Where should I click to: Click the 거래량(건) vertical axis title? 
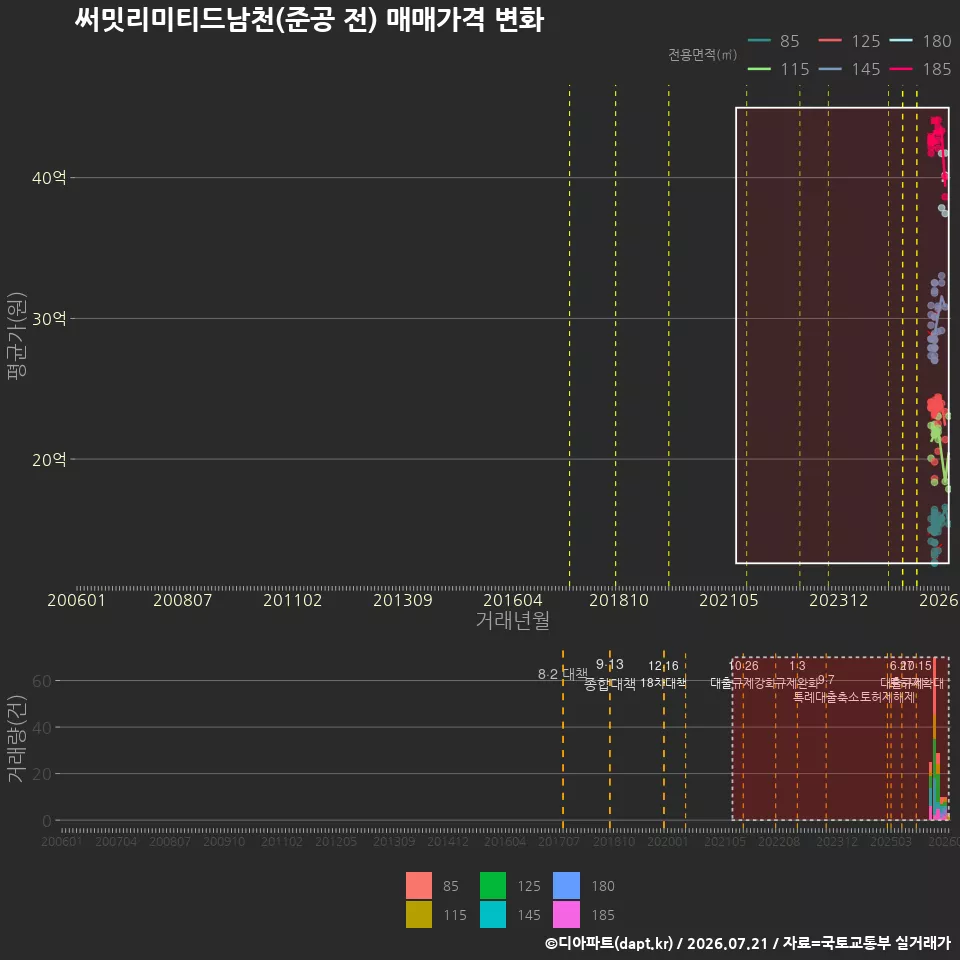(17, 738)
